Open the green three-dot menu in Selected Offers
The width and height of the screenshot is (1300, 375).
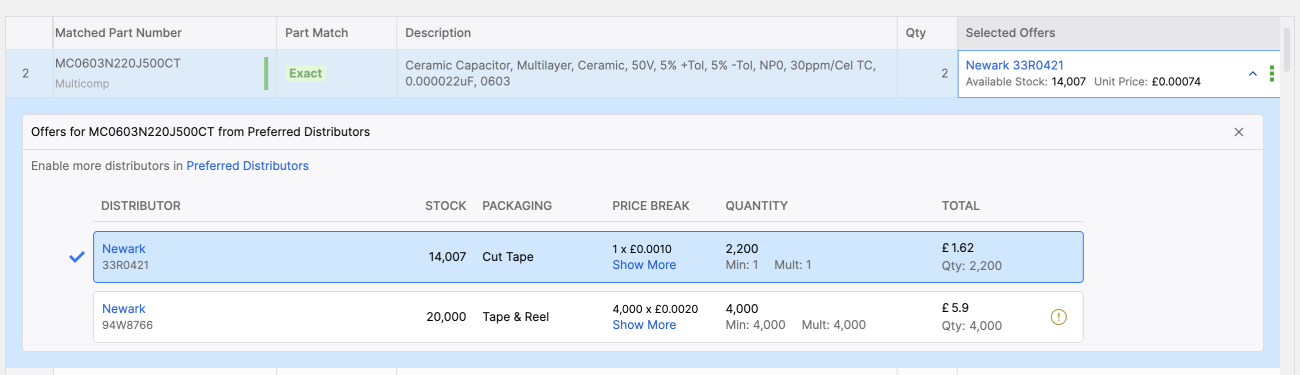click(1272, 74)
